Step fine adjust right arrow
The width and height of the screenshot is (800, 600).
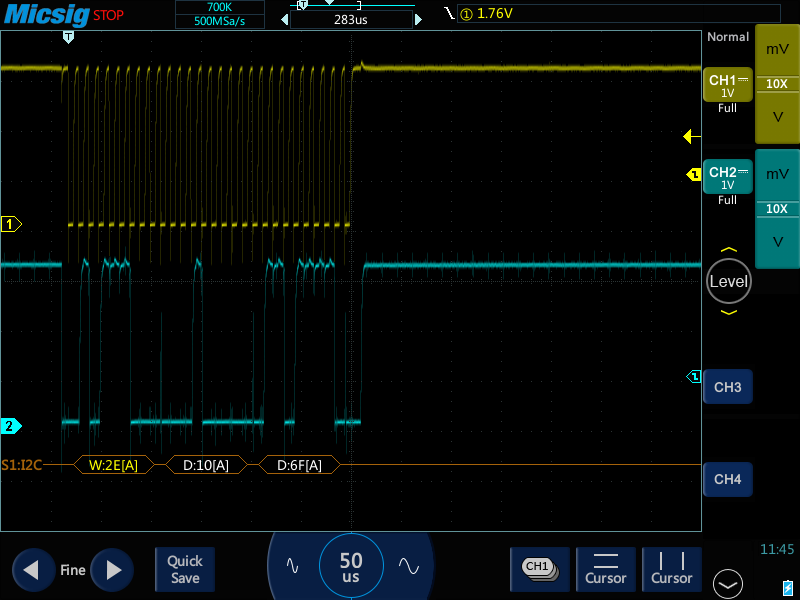(112, 570)
